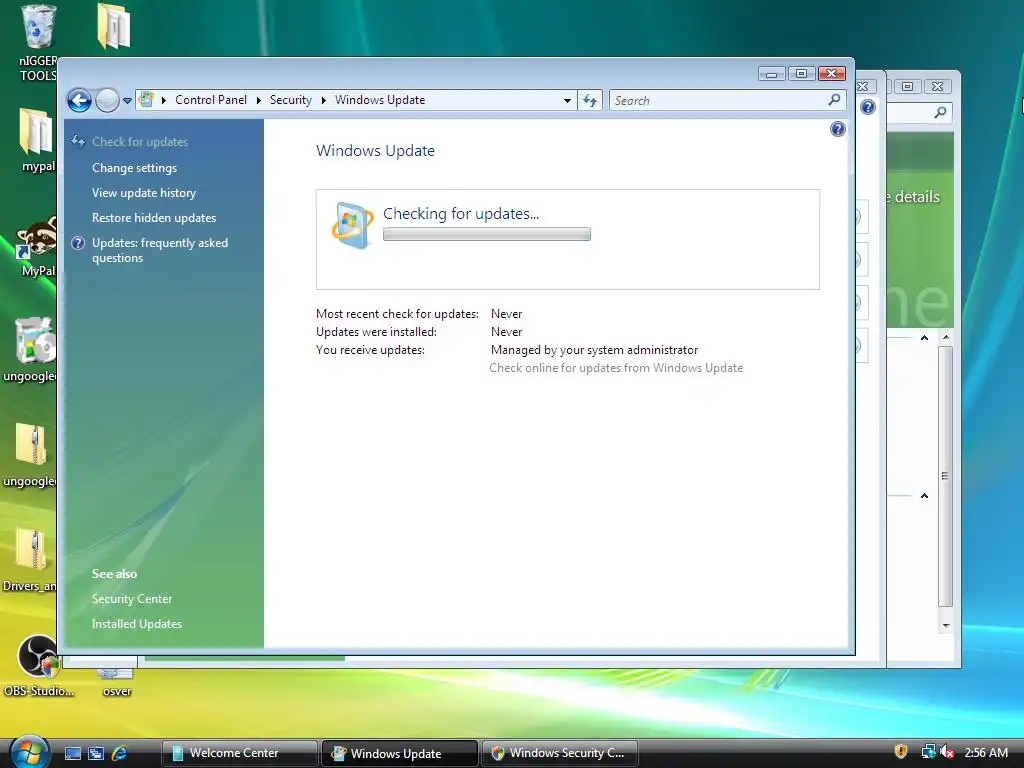Click Check for updates in sidebar
Screen dimensions: 1024x768
[140, 142]
